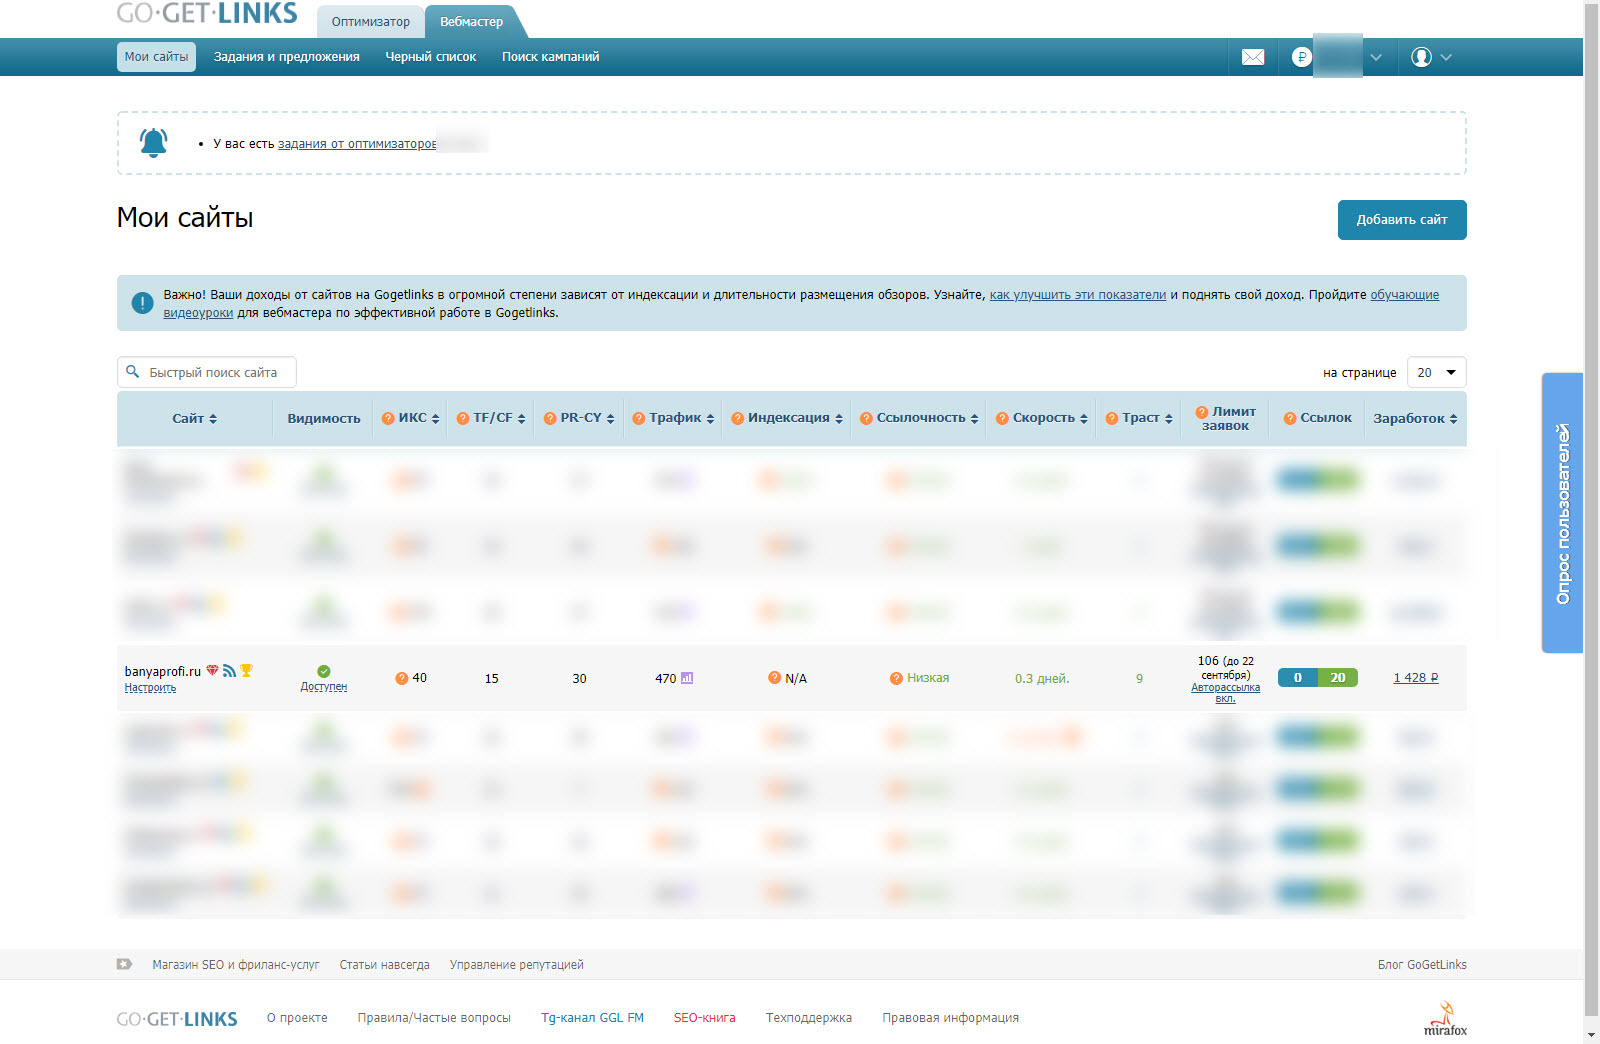Click the notification bell icon
Image resolution: width=1600 pixels, height=1044 pixels.
tap(153, 143)
